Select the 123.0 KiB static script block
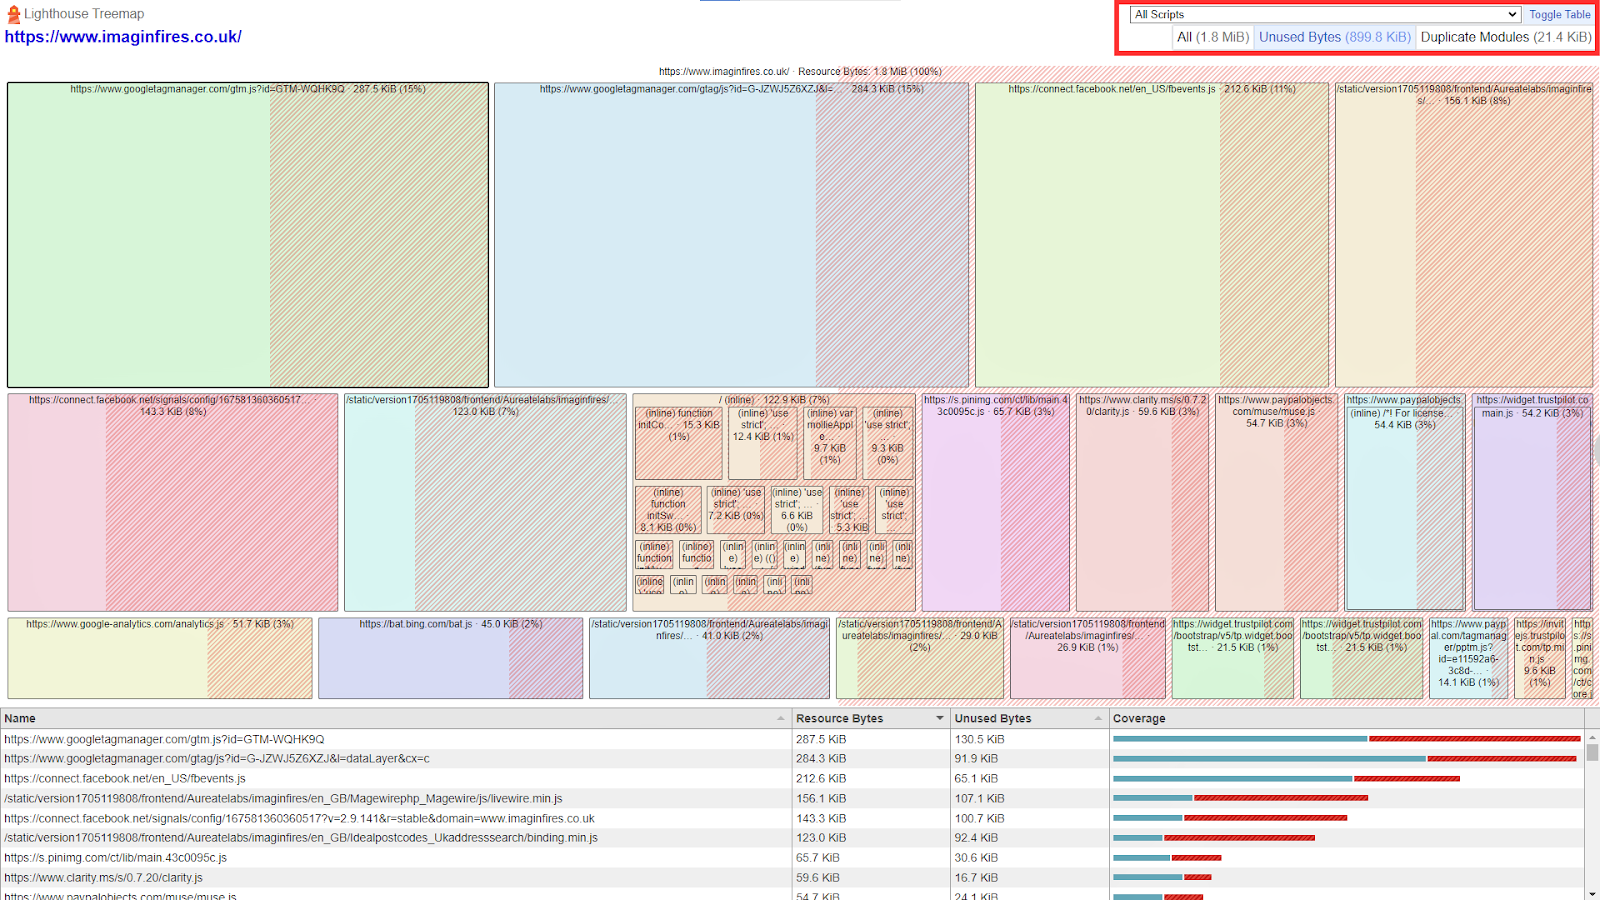The image size is (1600, 900). click(x=485, y=502)
